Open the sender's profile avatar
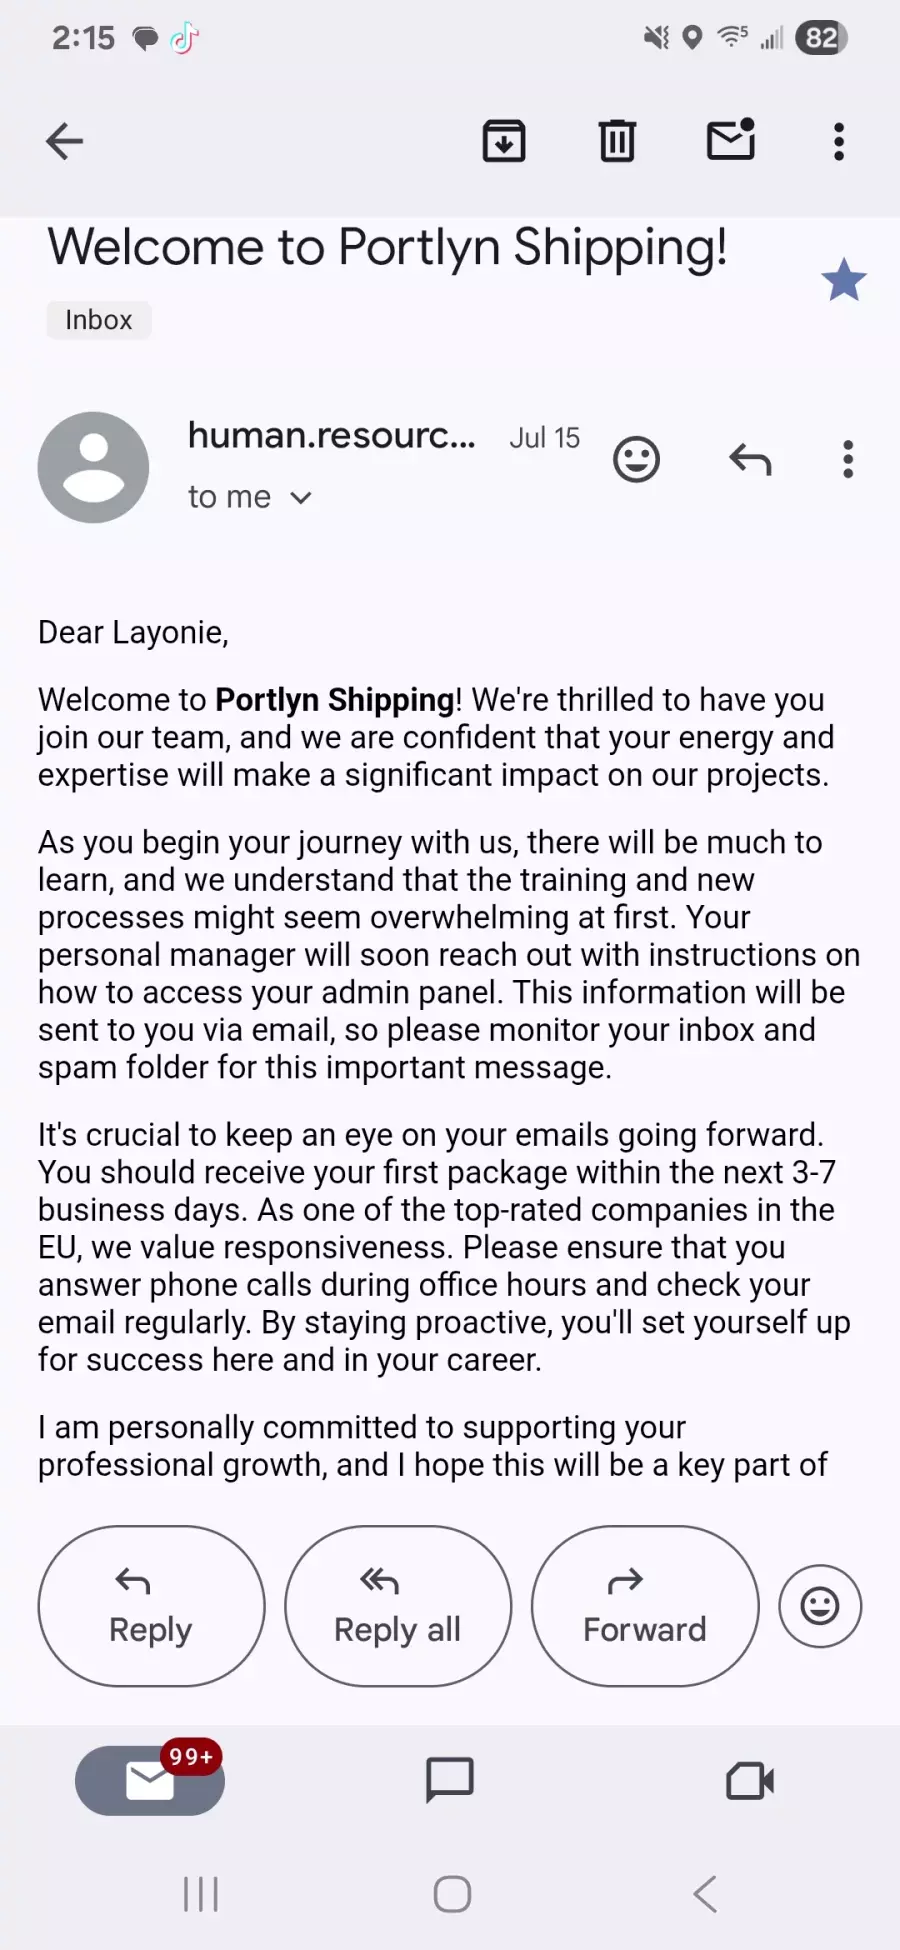 tap(93, 467)
